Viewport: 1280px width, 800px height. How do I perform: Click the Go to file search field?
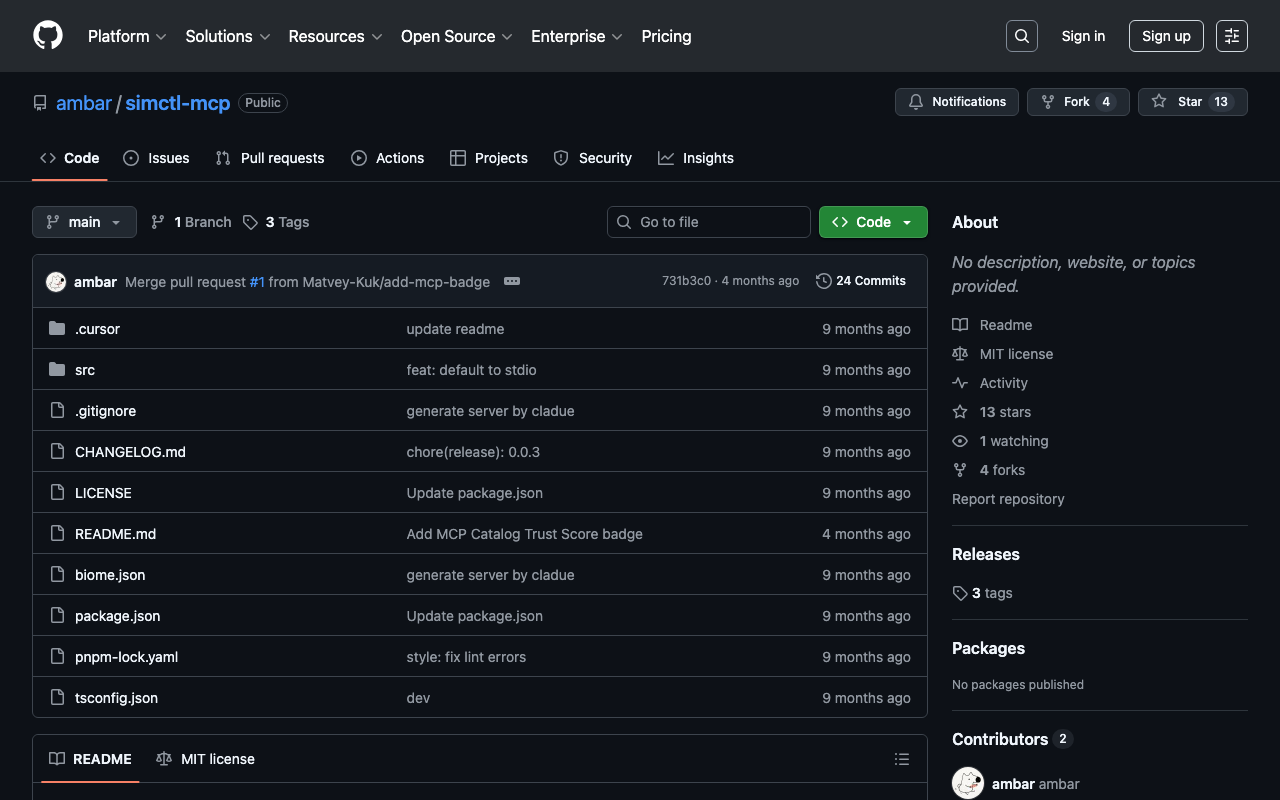pyautogui.click(x=709, y=222)
